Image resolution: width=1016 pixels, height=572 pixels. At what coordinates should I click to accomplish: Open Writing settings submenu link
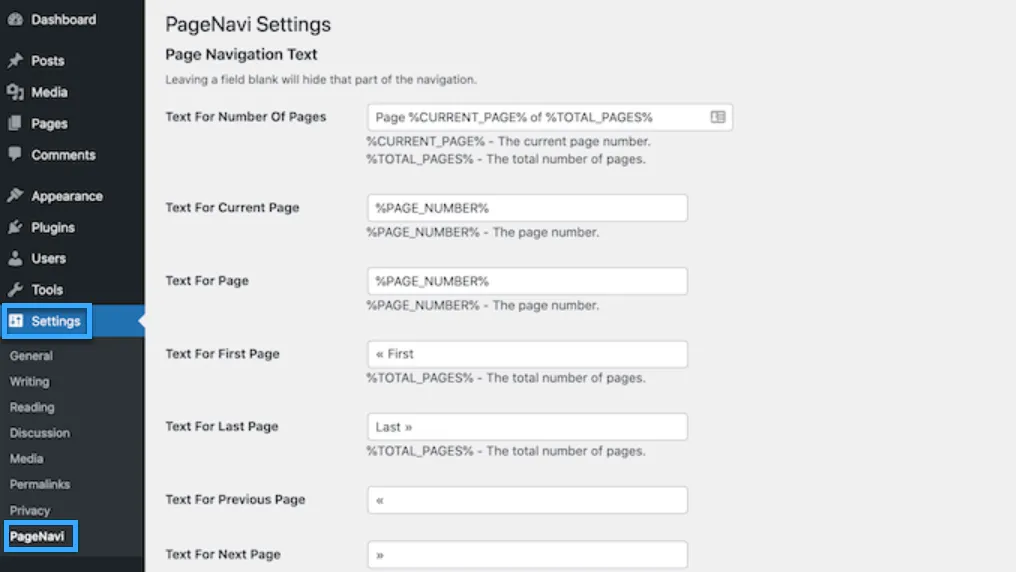29,382
